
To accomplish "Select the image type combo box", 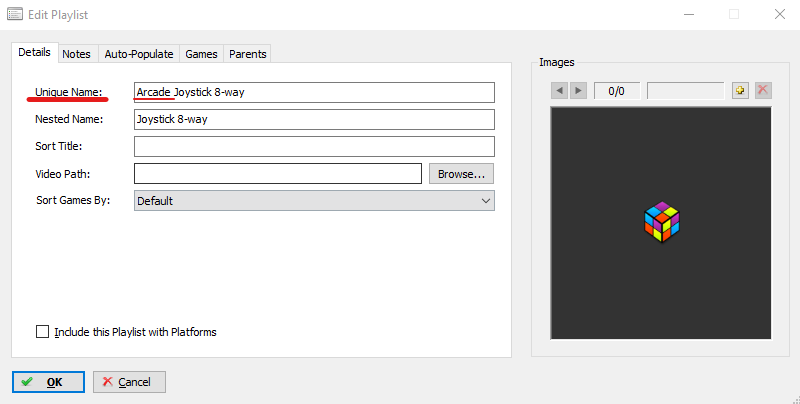I will tap(685, 91).
